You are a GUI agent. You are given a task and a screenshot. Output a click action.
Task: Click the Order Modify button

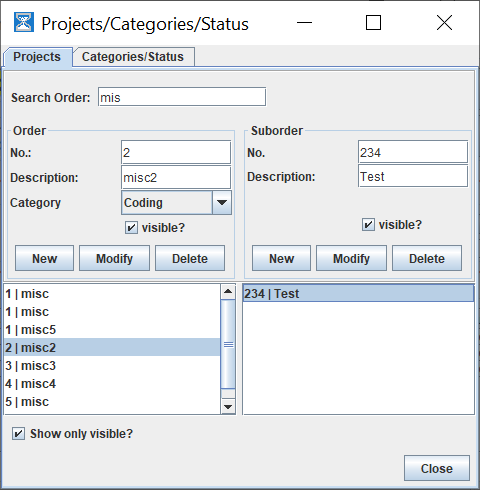point(114,258)
